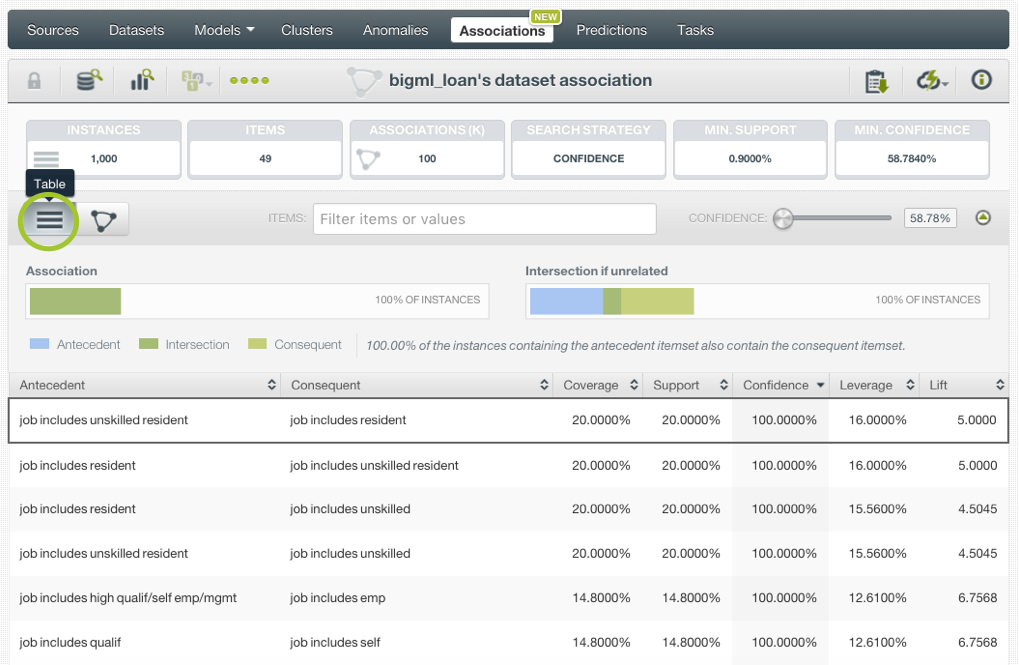Switch to the Table view
The image size is (1019, 665).
point(49,220)
